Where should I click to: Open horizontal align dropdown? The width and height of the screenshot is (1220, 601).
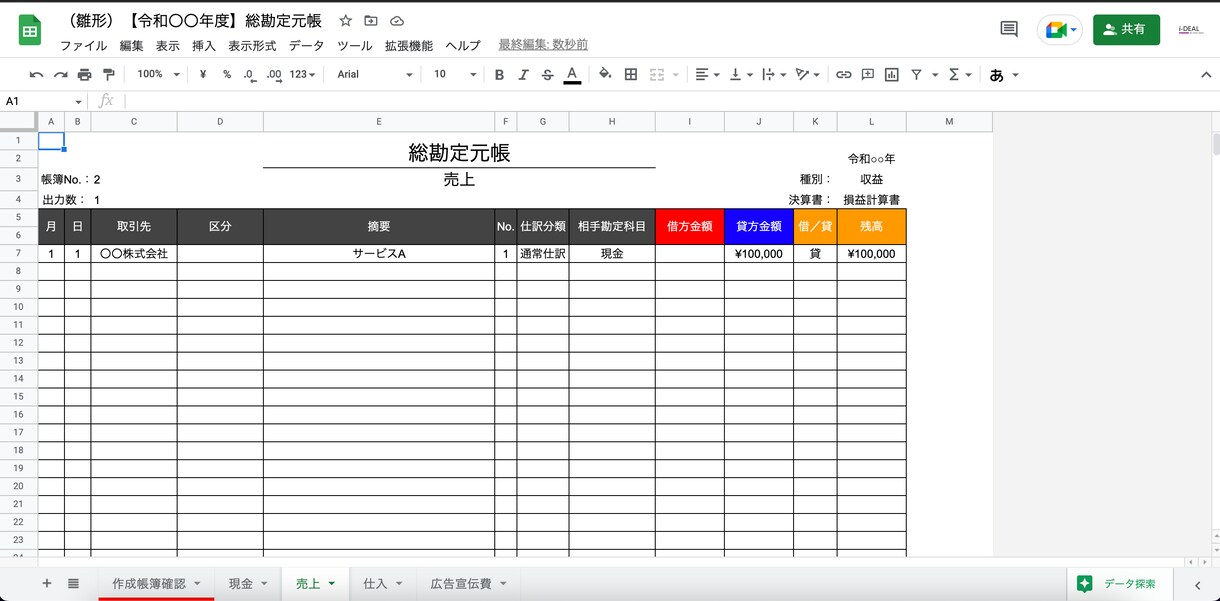click(x=707, y=75)
